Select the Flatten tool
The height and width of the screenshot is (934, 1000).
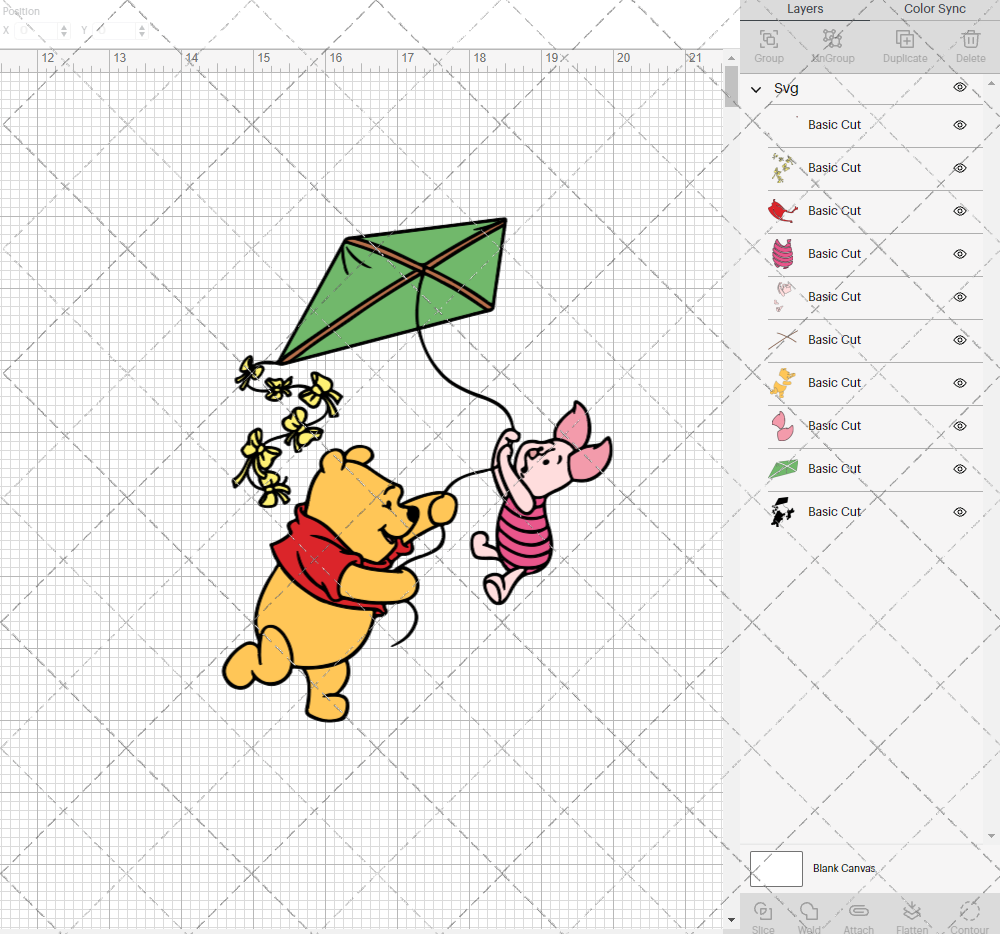(x=911, y=911)
